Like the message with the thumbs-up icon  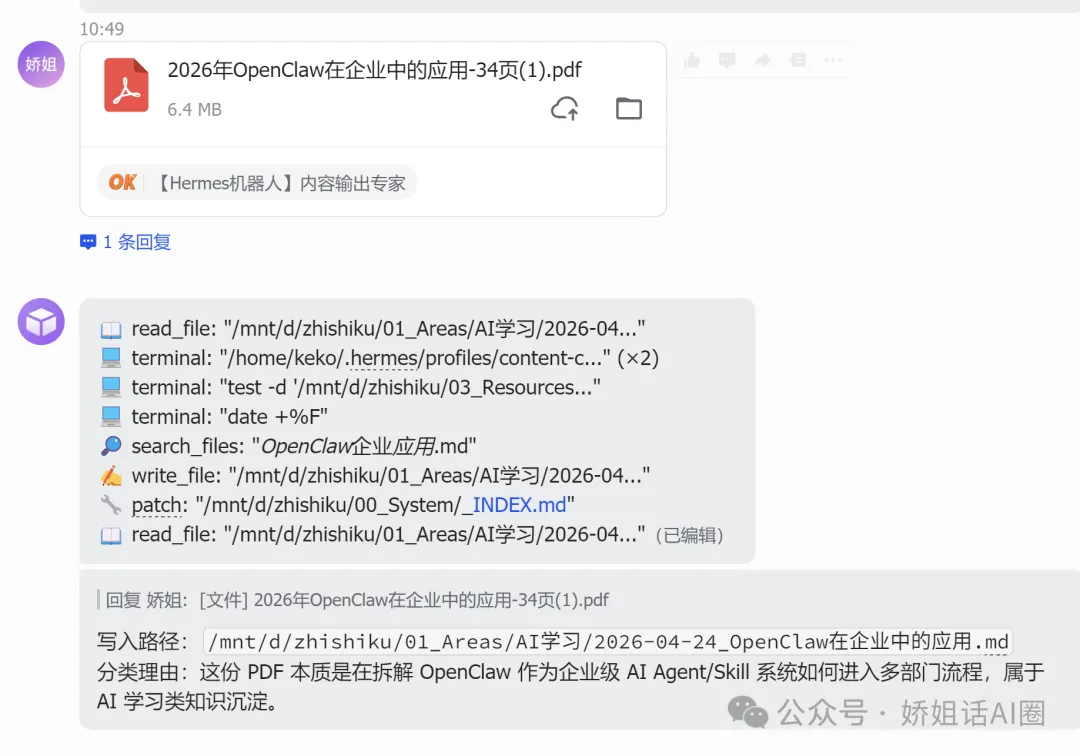coord(691,60)
